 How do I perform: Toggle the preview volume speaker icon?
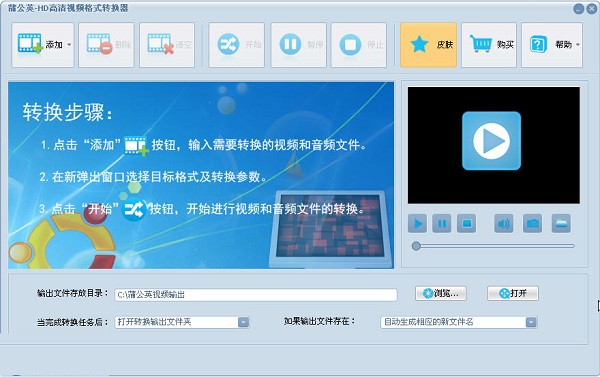[x=504, y=223]
